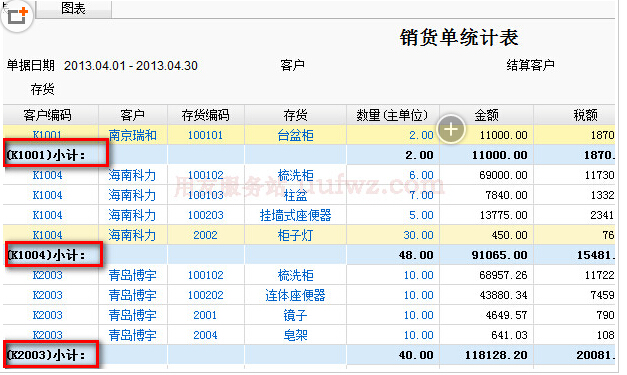Viewport: 627px width, 375px height.
Task: Sort by 客户编码 column header
Action: [47, 115]
